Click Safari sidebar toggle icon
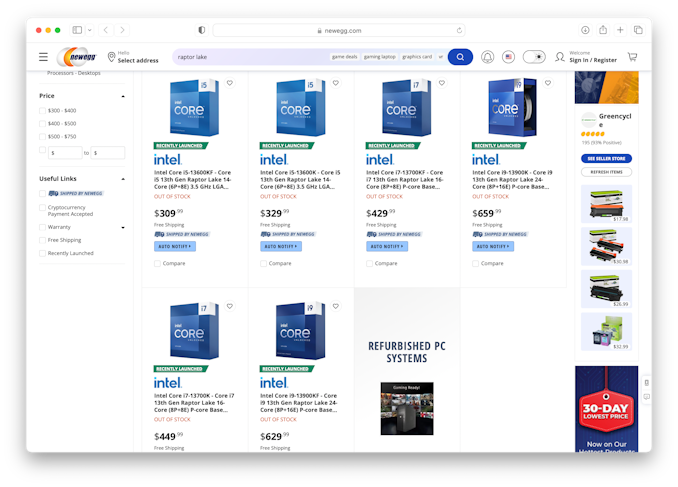 click(x=77, y=30)
